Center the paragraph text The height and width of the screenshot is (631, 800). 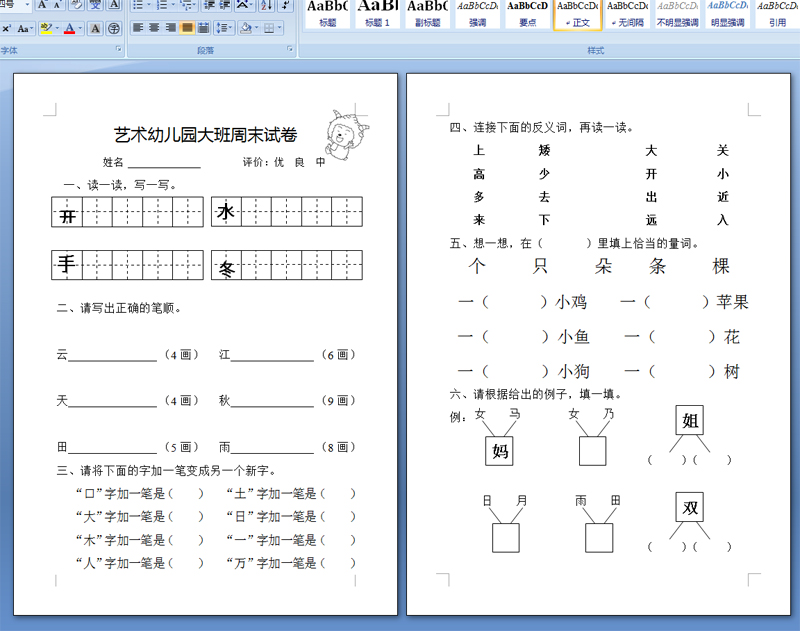(x=155, y=28)
